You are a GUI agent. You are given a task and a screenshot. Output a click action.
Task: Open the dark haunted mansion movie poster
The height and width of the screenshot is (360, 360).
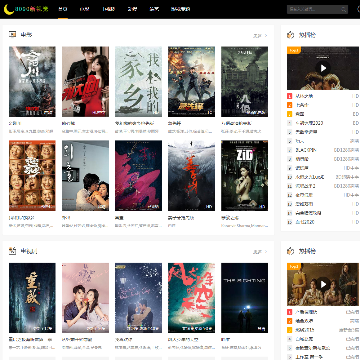click(244, 82)
